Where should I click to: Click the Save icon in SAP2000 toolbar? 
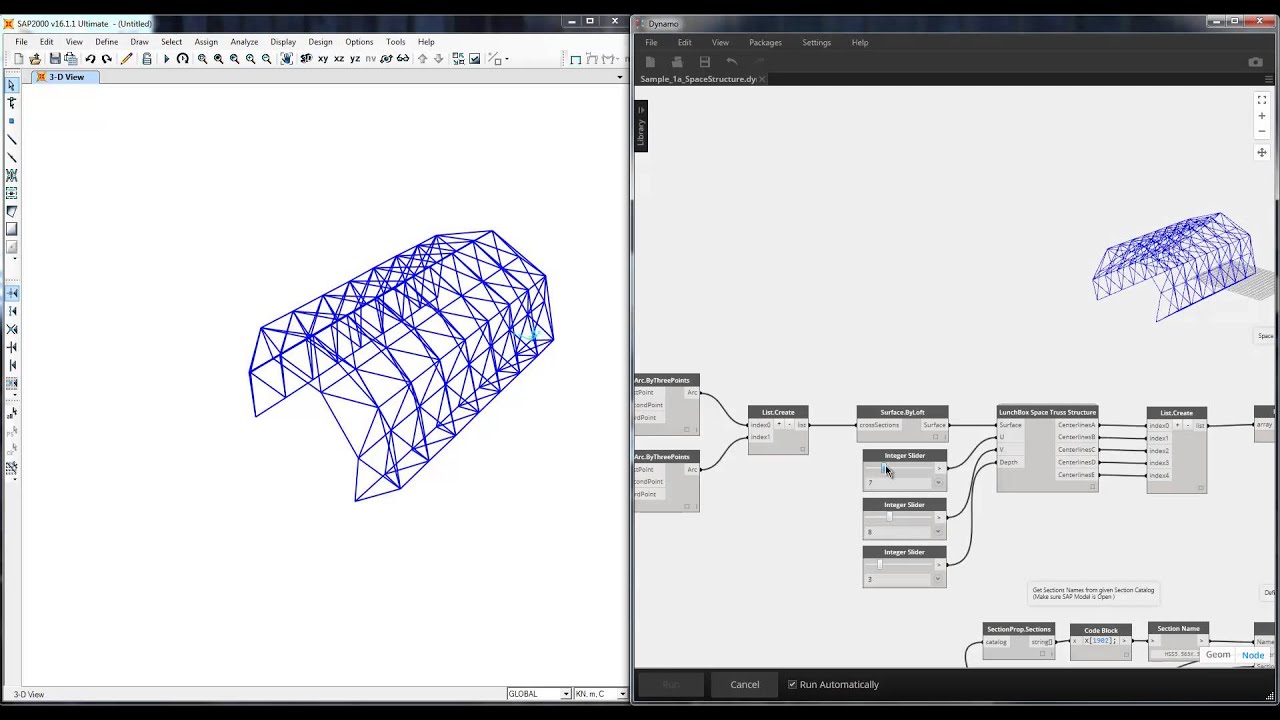55,59
